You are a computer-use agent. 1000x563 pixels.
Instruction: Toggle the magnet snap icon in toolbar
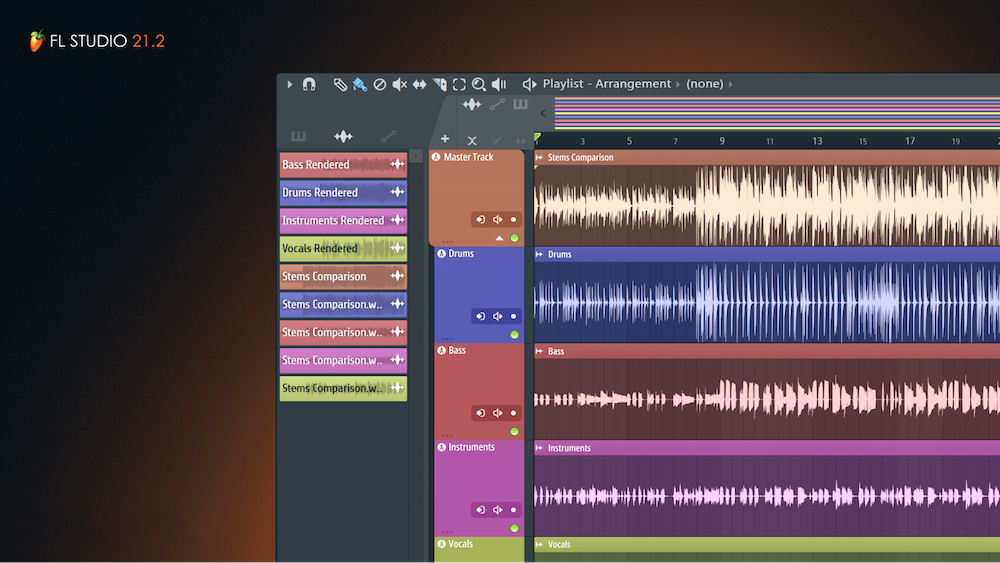click(309, 85)
